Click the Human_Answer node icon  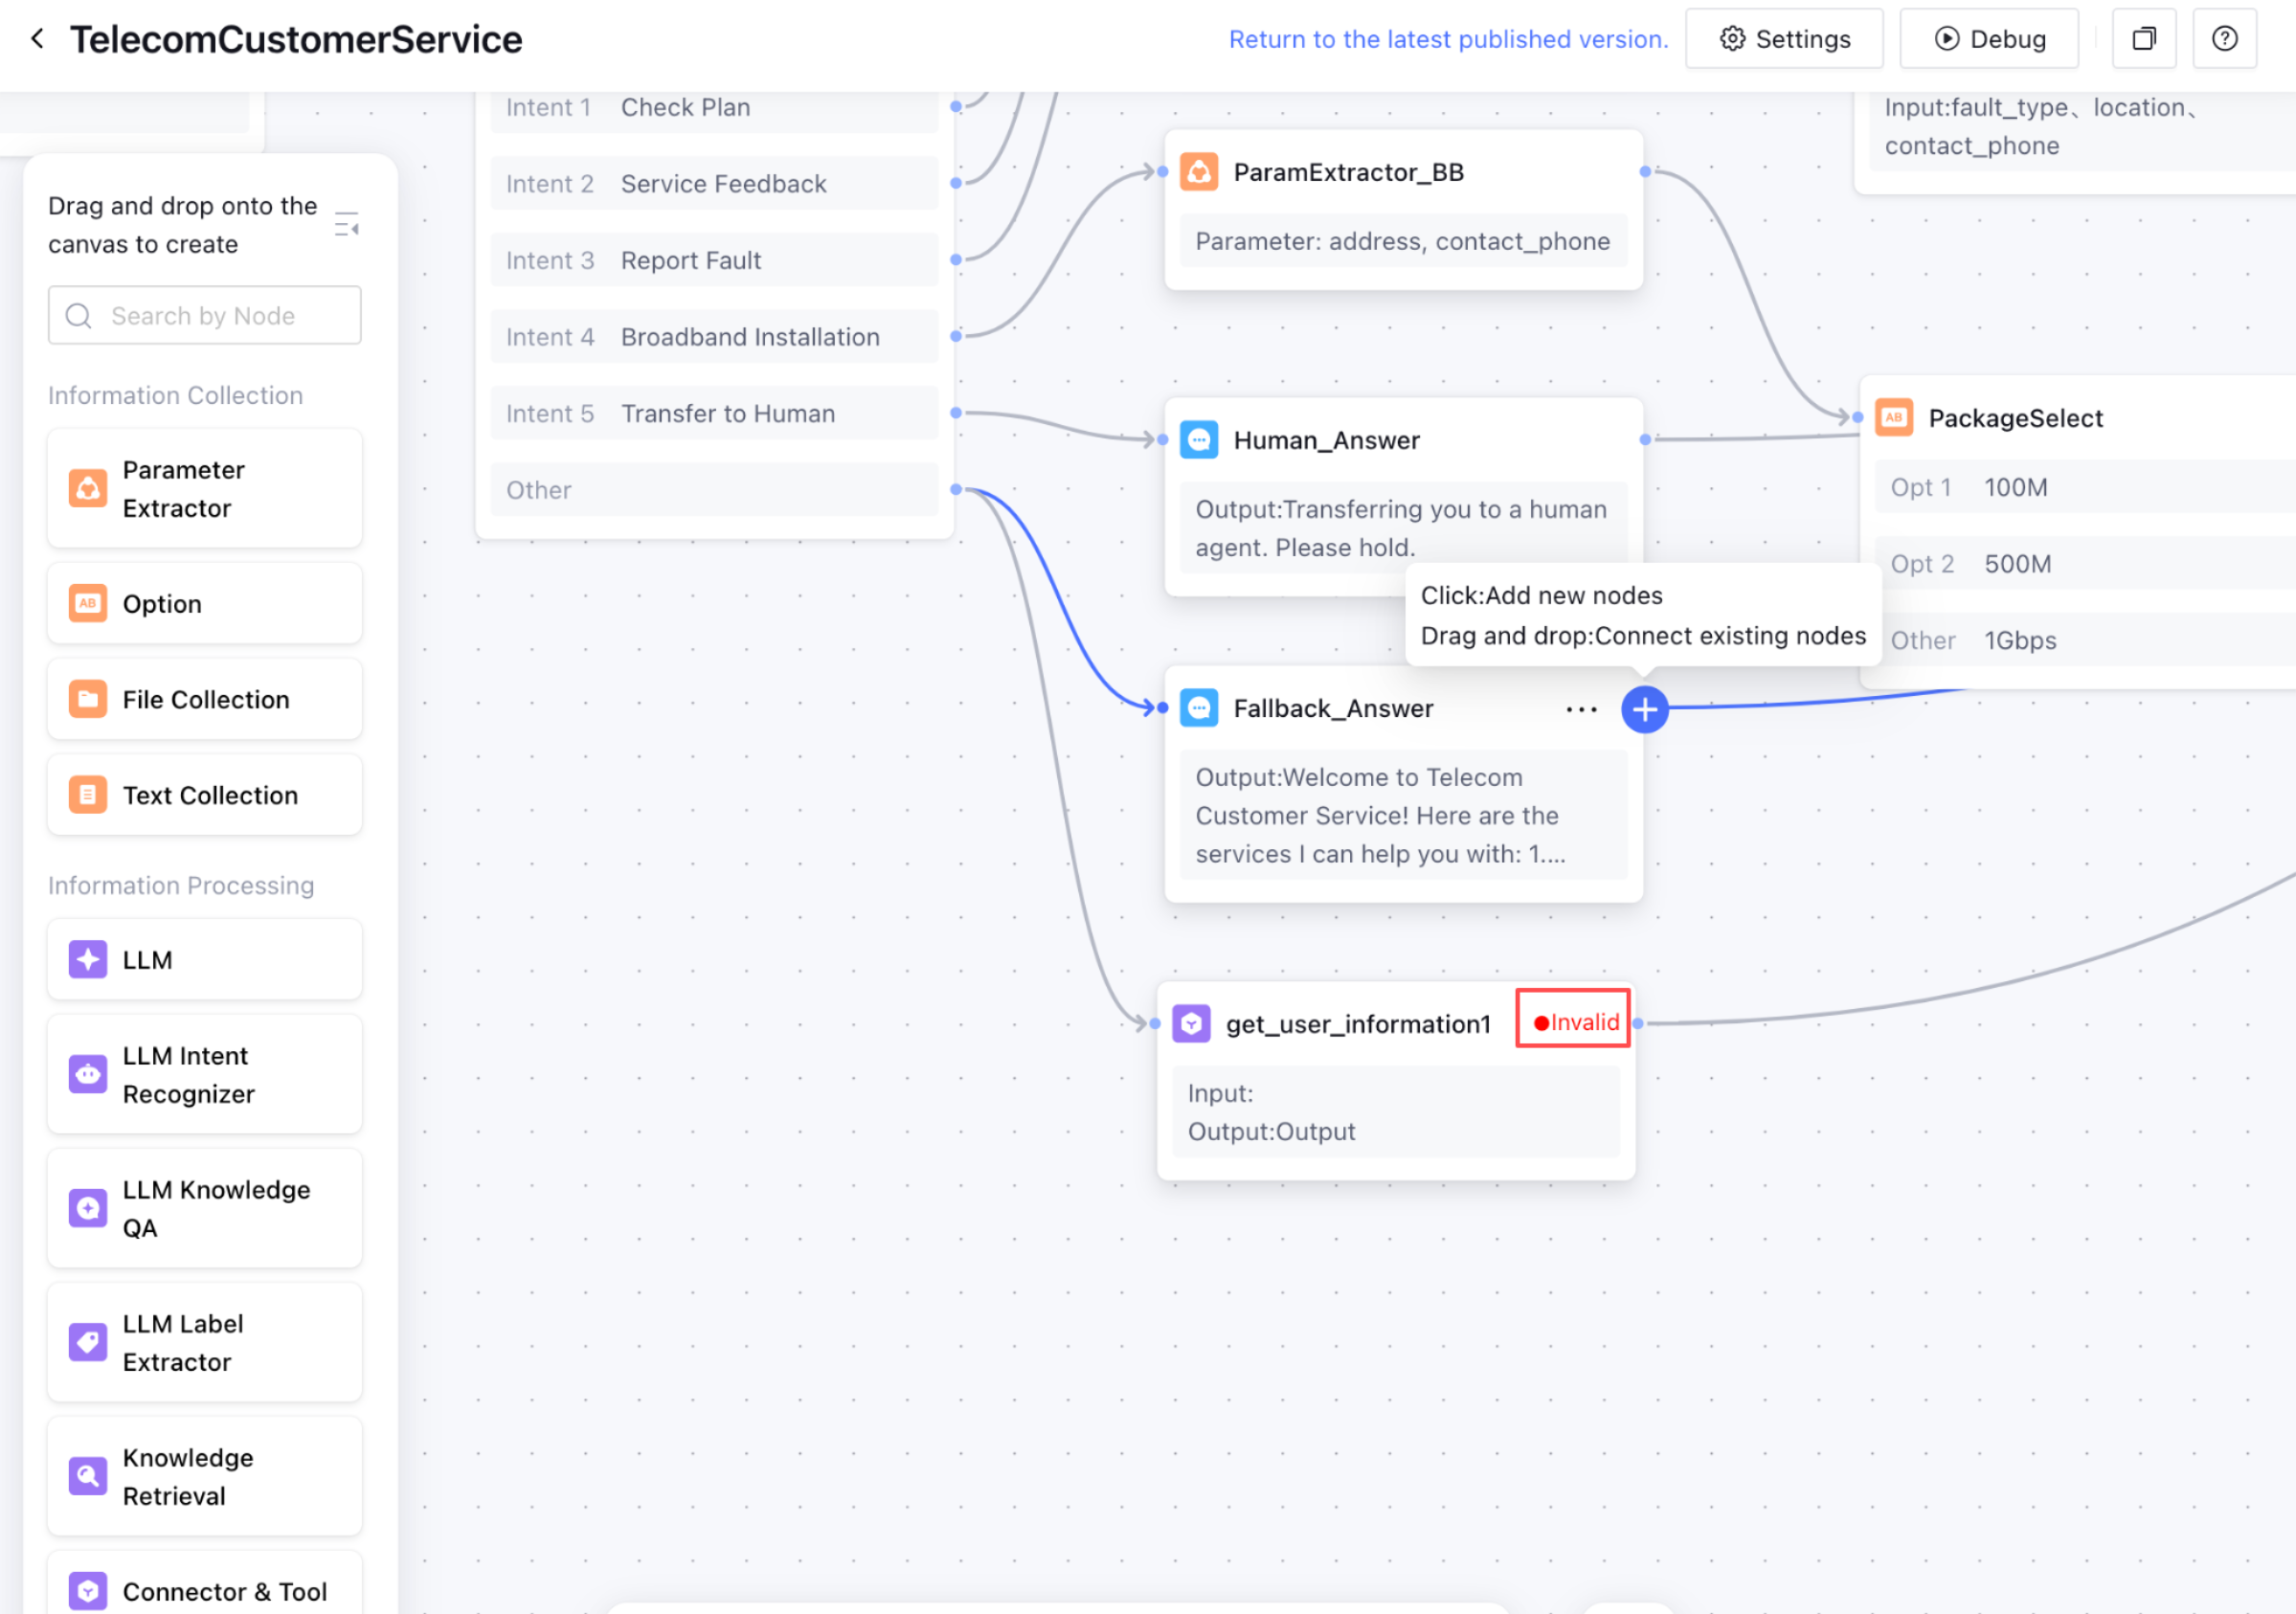click(x=1199, y=440)
